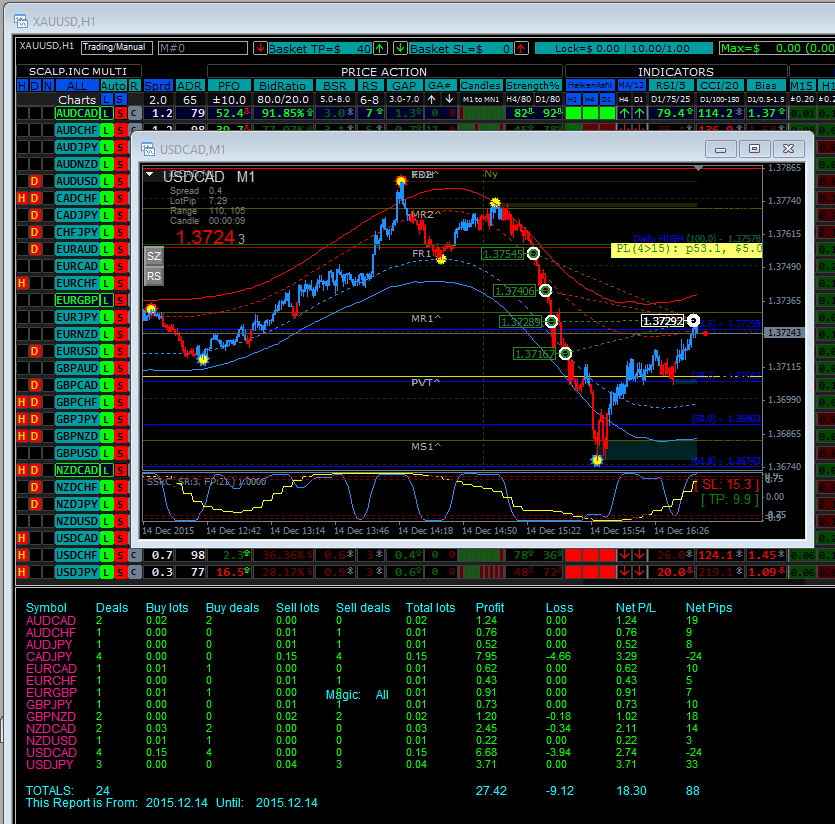
Task: Click the Basket TP value field
Action: (x=320, y=48)
